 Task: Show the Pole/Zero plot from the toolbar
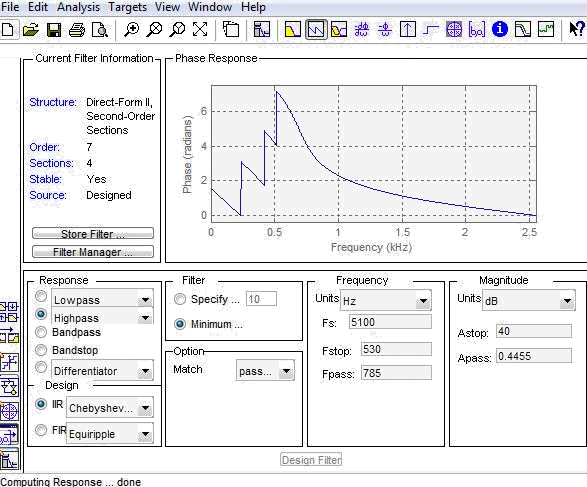[x=454, y=29]
